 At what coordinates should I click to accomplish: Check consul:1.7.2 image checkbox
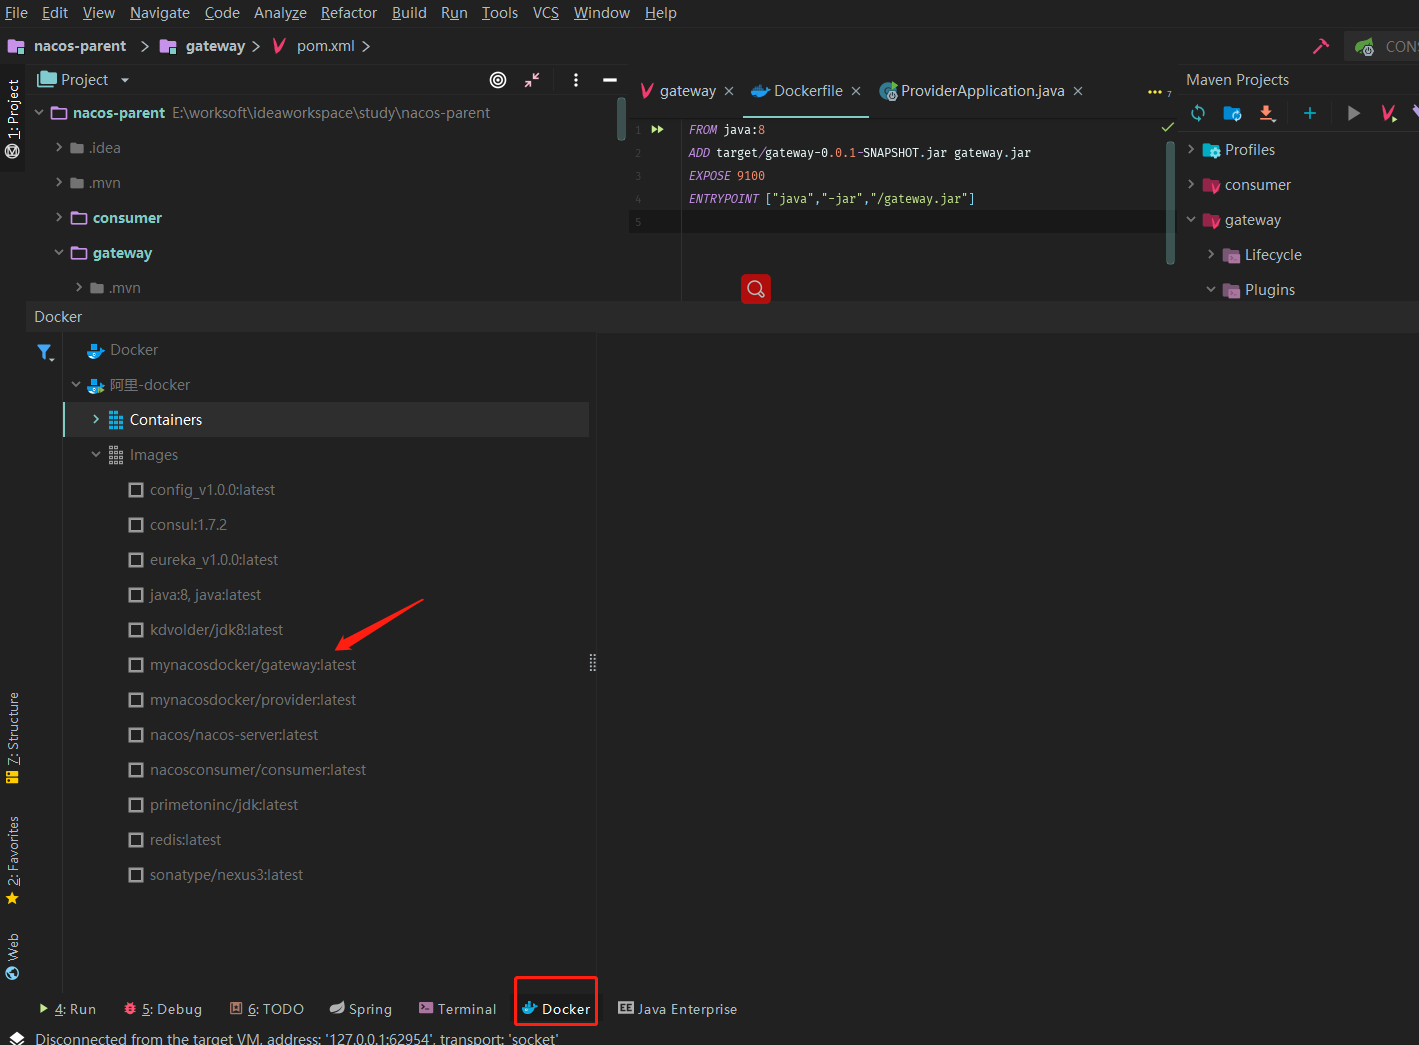pyautogui.click(x=136, y=525)
